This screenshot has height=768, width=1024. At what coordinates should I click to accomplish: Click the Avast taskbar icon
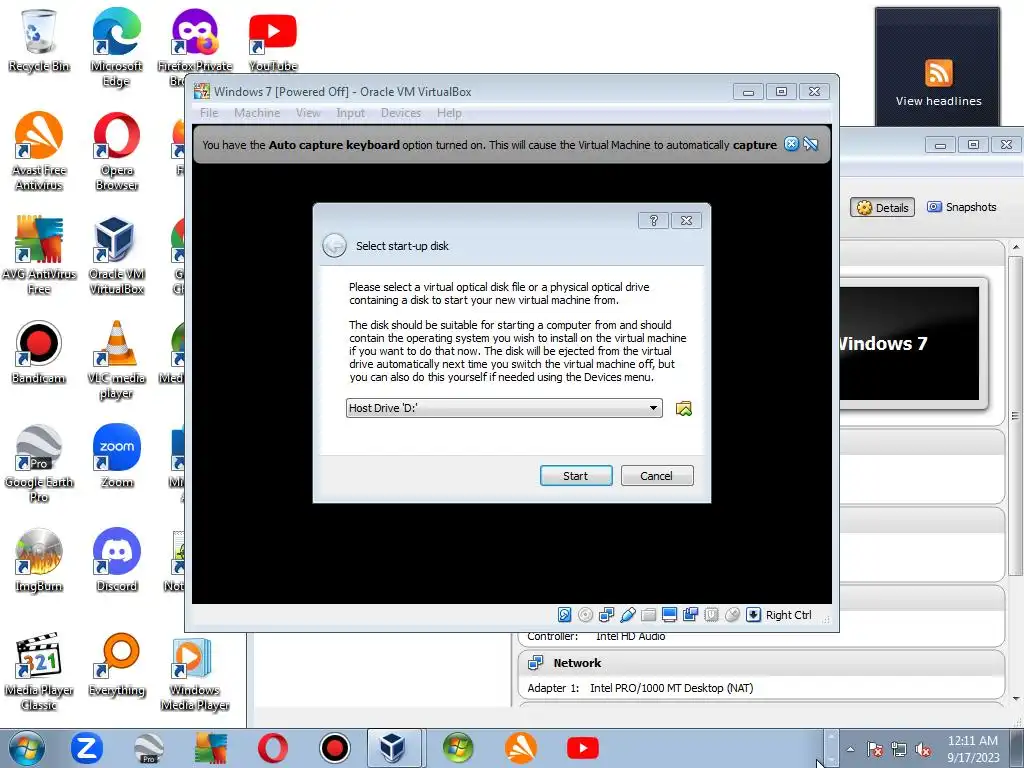pos(520,748)
